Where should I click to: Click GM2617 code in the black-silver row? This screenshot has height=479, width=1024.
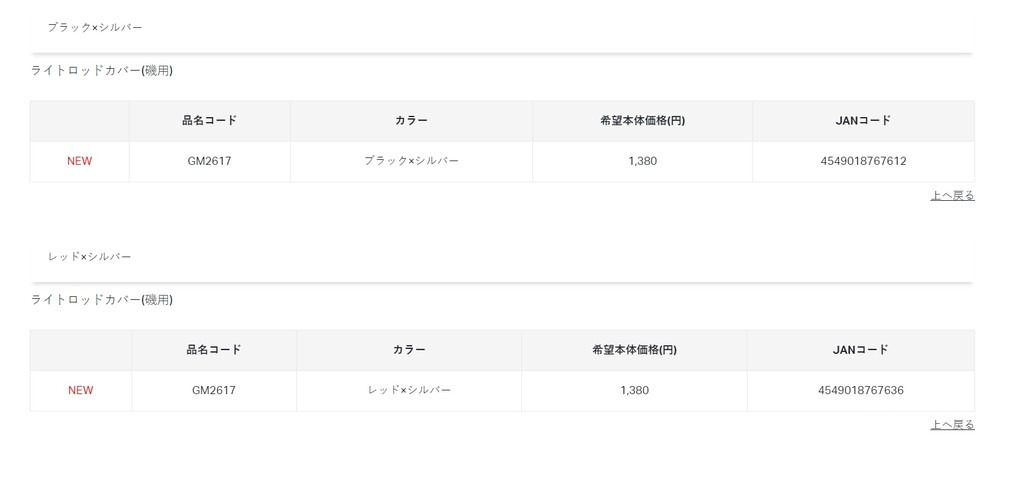(x=209, y=161)
